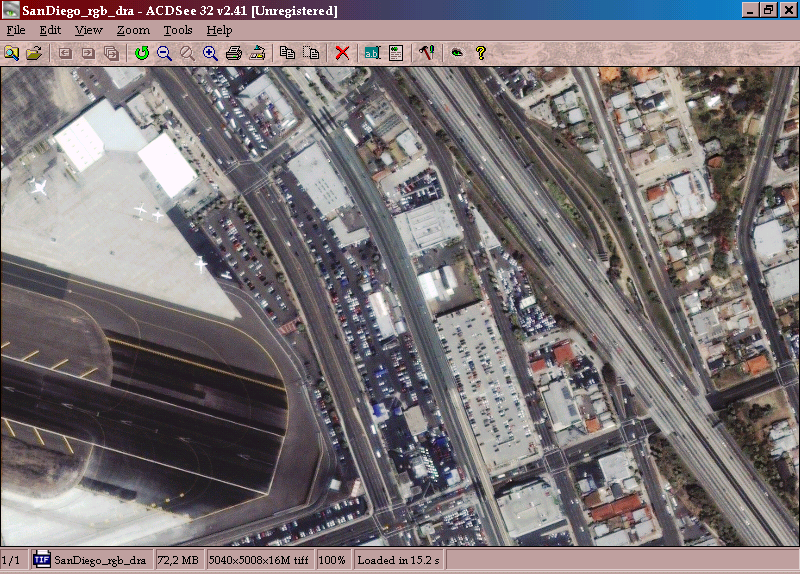The width and height of the screenshot is (800, 574).
Task: Open the View menu
Action: 88,30
